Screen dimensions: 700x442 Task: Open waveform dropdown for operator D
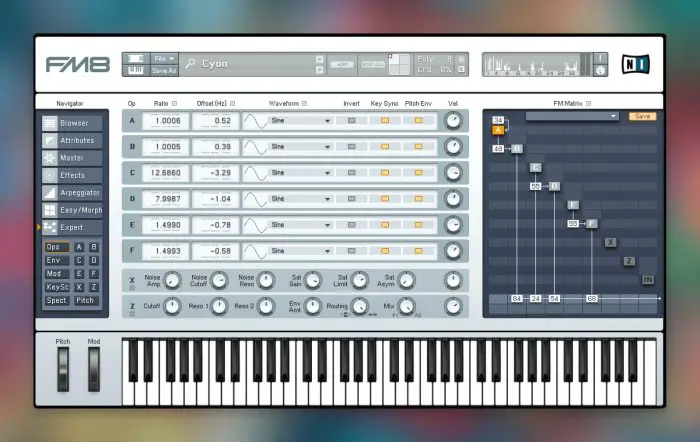pyautogui.click(x=301, y=199)
